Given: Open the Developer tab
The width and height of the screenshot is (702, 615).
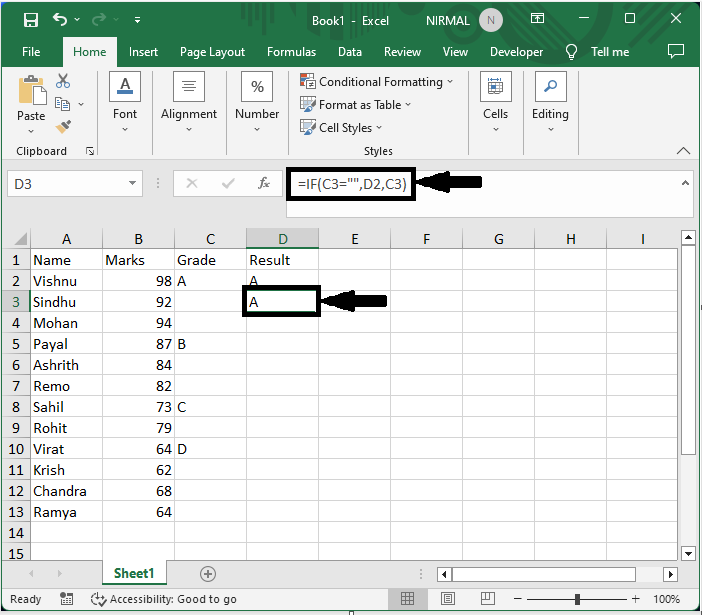Looking at the screenshot, I should tap(516, 52).
